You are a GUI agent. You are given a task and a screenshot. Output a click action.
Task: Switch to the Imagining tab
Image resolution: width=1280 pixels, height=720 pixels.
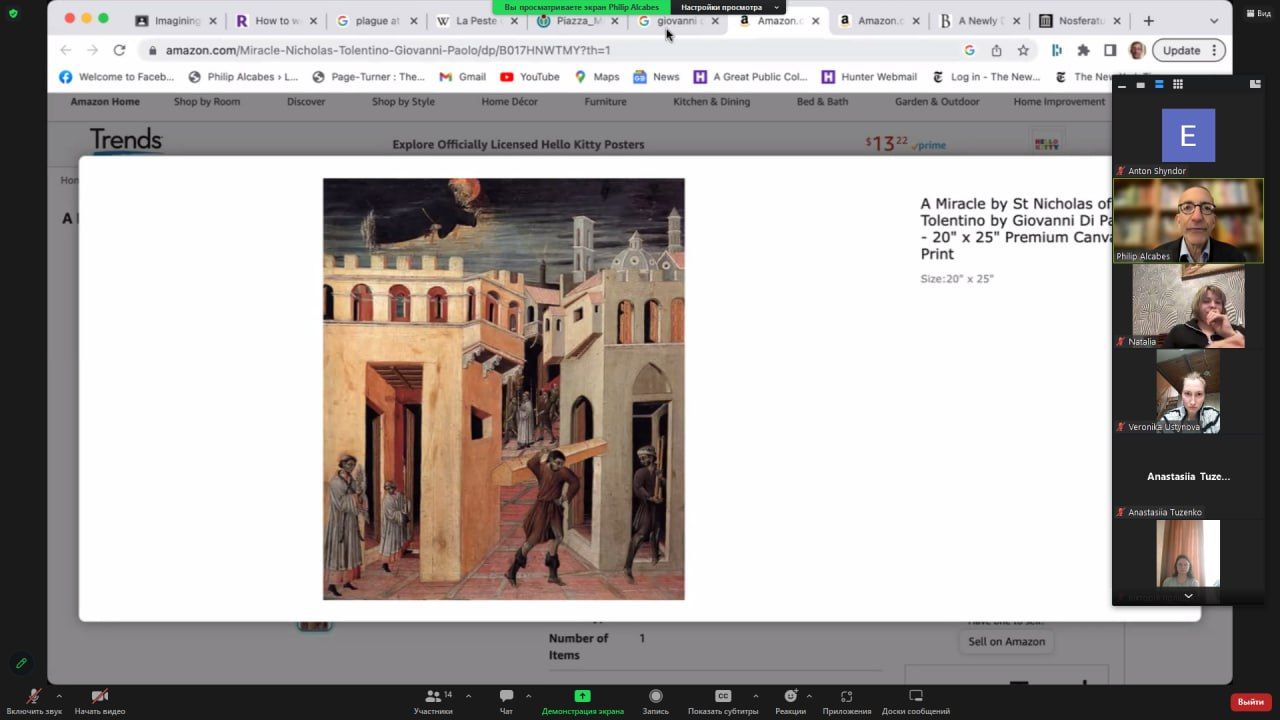click(x=176, y=20)
